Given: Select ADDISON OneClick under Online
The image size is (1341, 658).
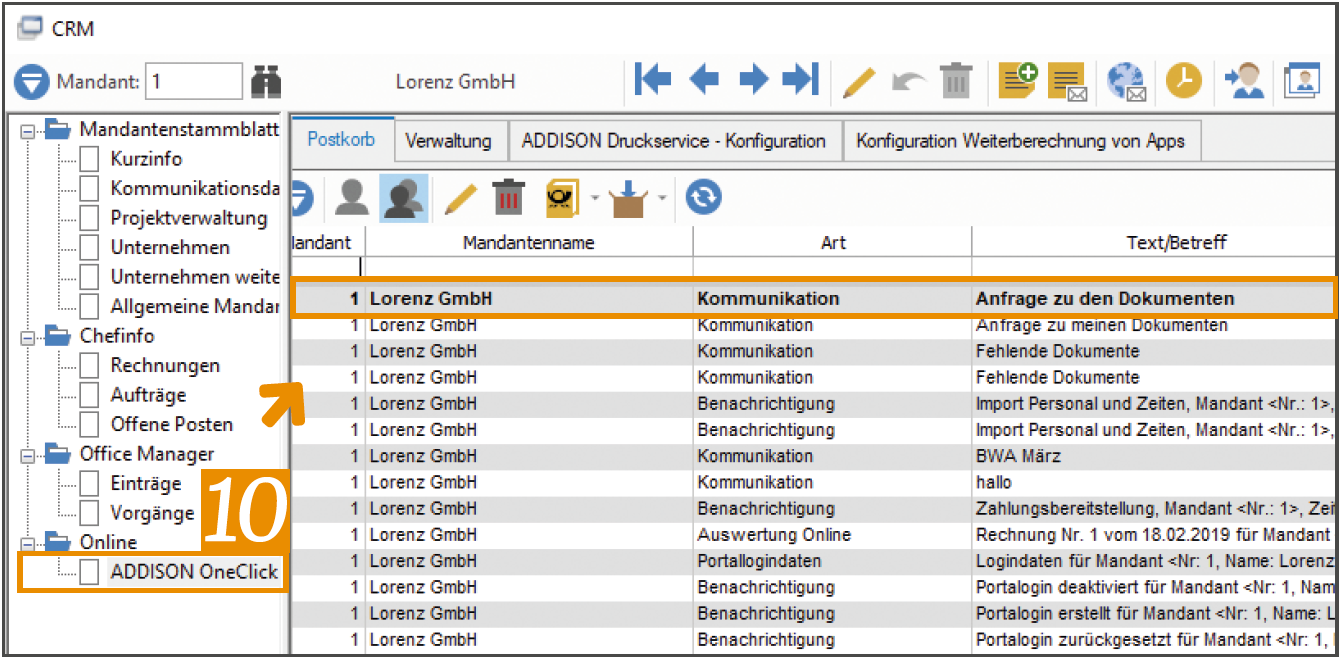Looking at the screenshot, I should [x=194, y=573].
